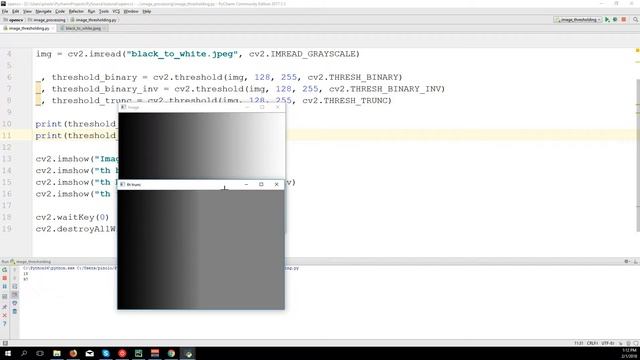The image size is (640, 360).
Task: Open the Code menu
Action: point(60,11)
